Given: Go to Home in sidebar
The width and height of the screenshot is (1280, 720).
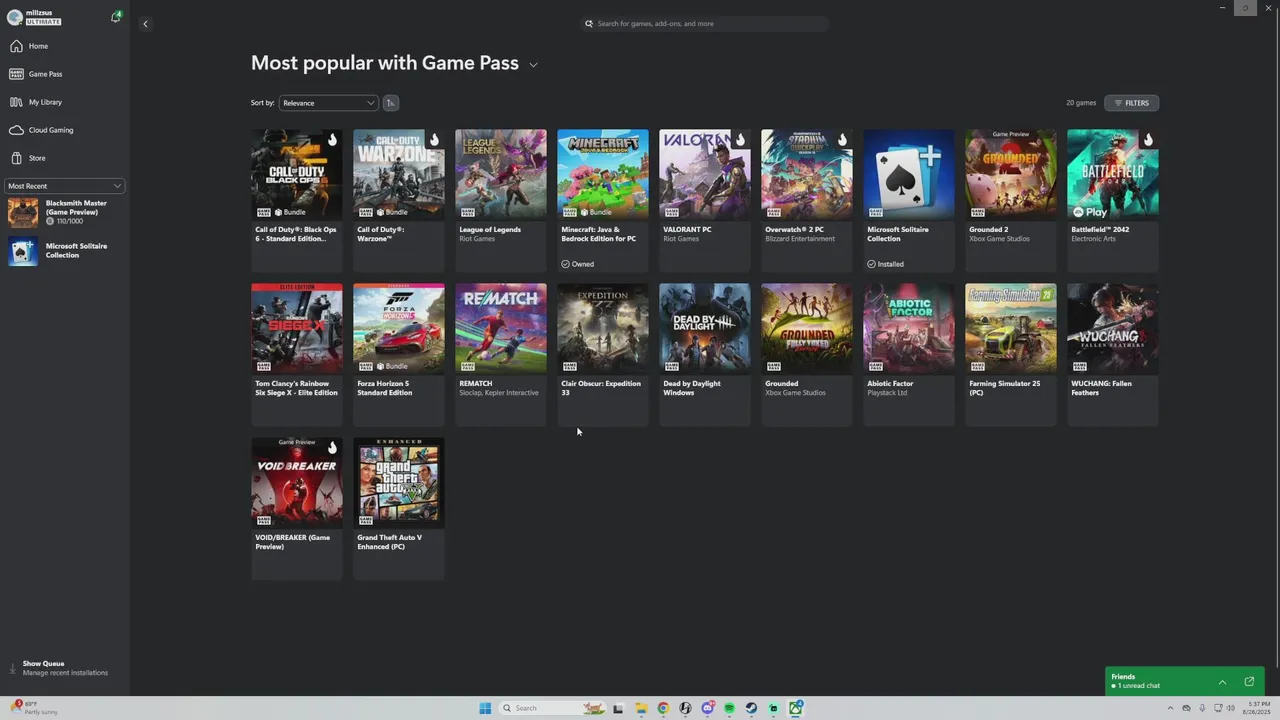Looking at the screenshot, I should click(x=64, y=46).
